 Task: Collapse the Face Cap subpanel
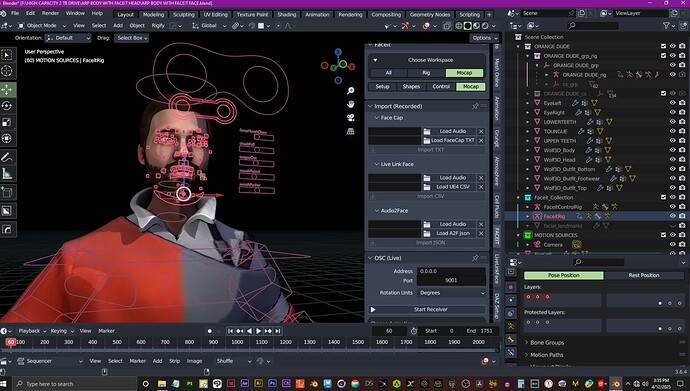[377, 118]
